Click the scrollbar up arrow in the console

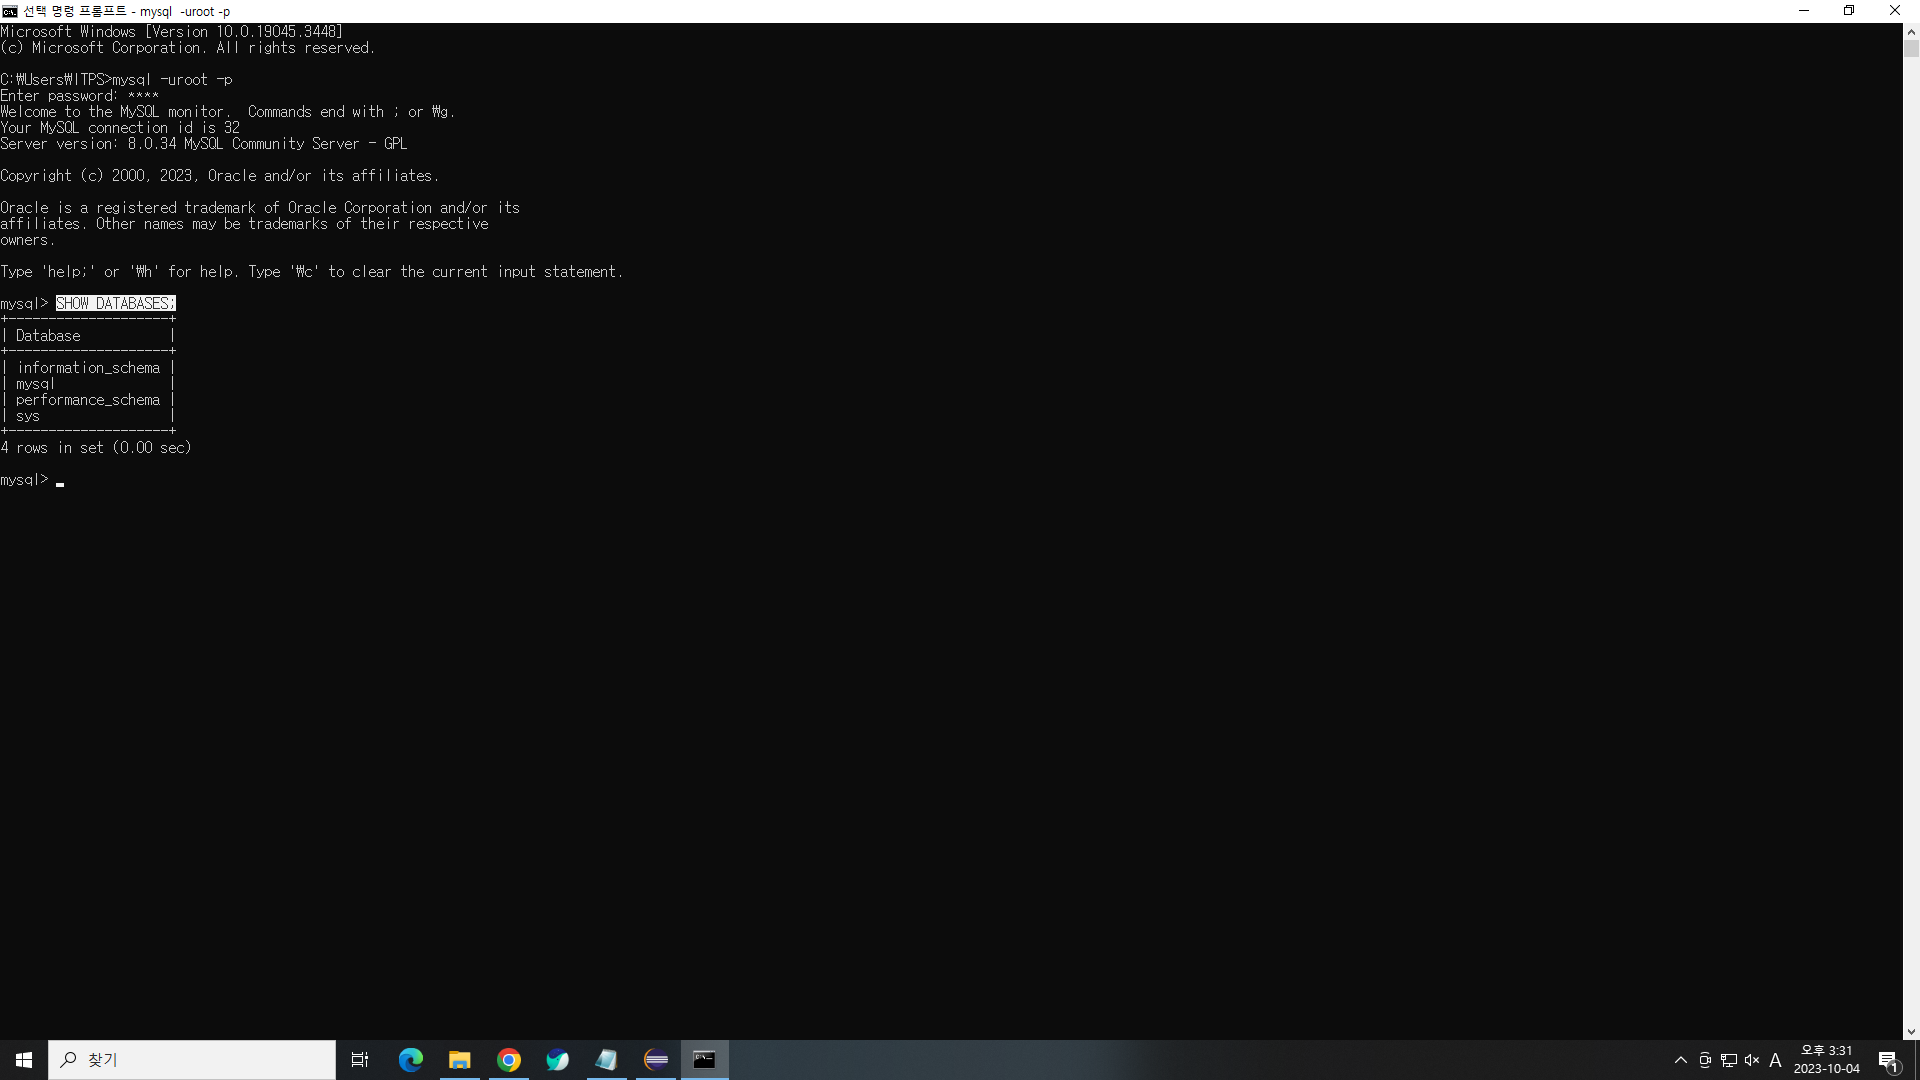coord(1911,32)
